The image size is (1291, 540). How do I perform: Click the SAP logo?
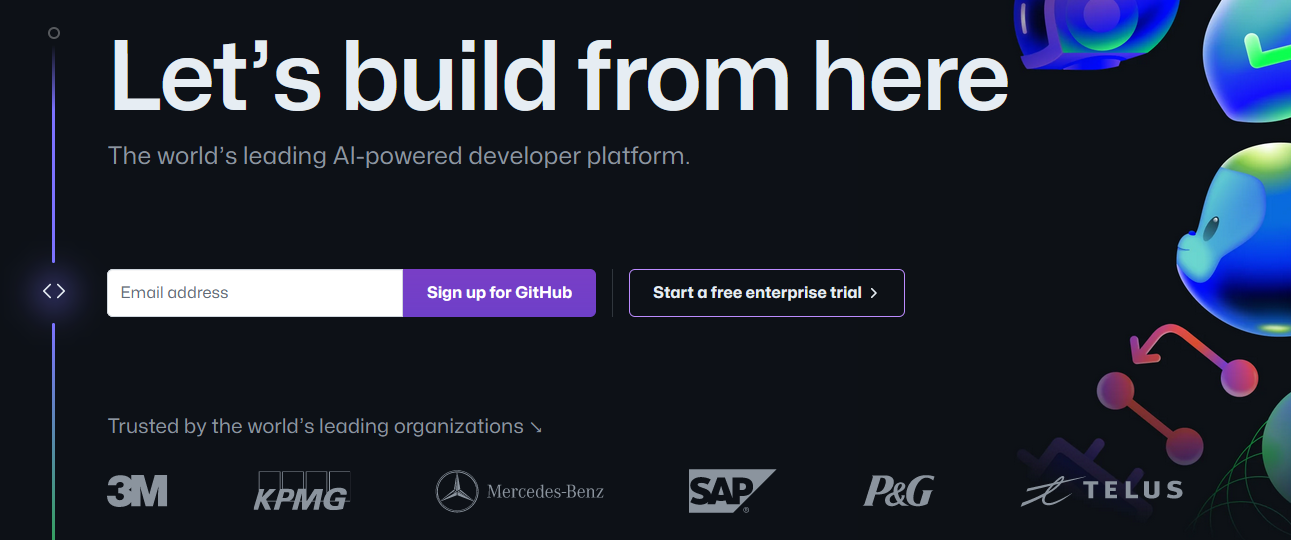(x=731, y=491)
